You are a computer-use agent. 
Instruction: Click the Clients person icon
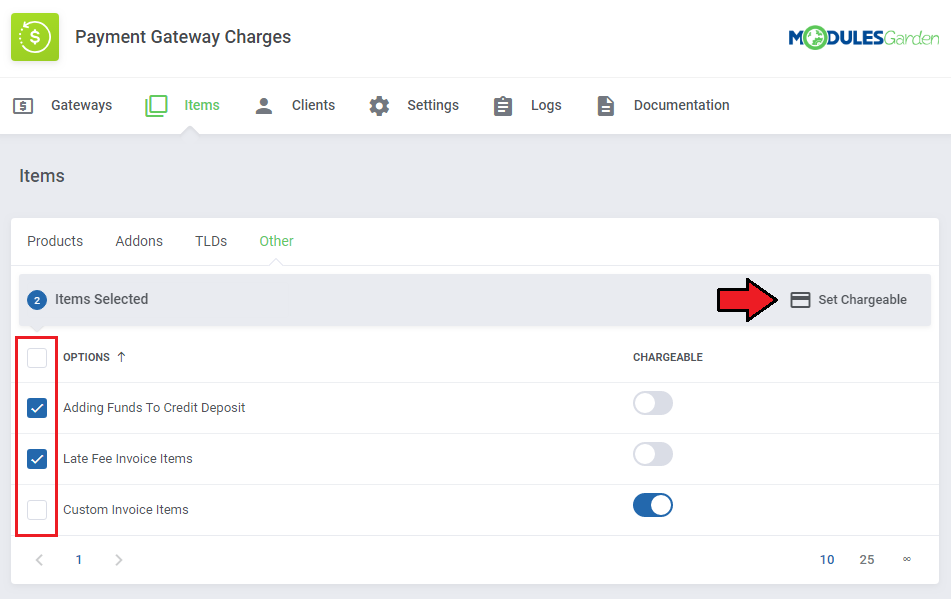coord(264,106)
